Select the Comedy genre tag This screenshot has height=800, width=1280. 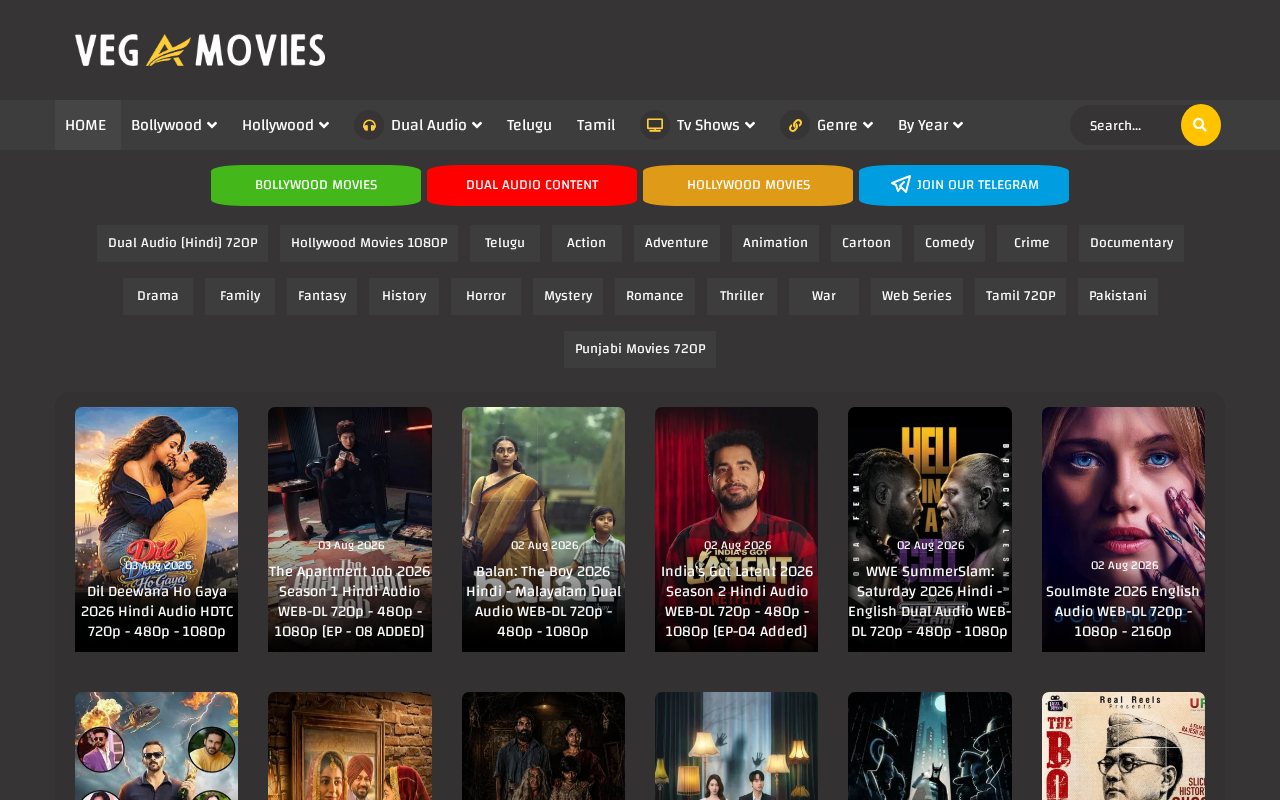tap(949, 243)
